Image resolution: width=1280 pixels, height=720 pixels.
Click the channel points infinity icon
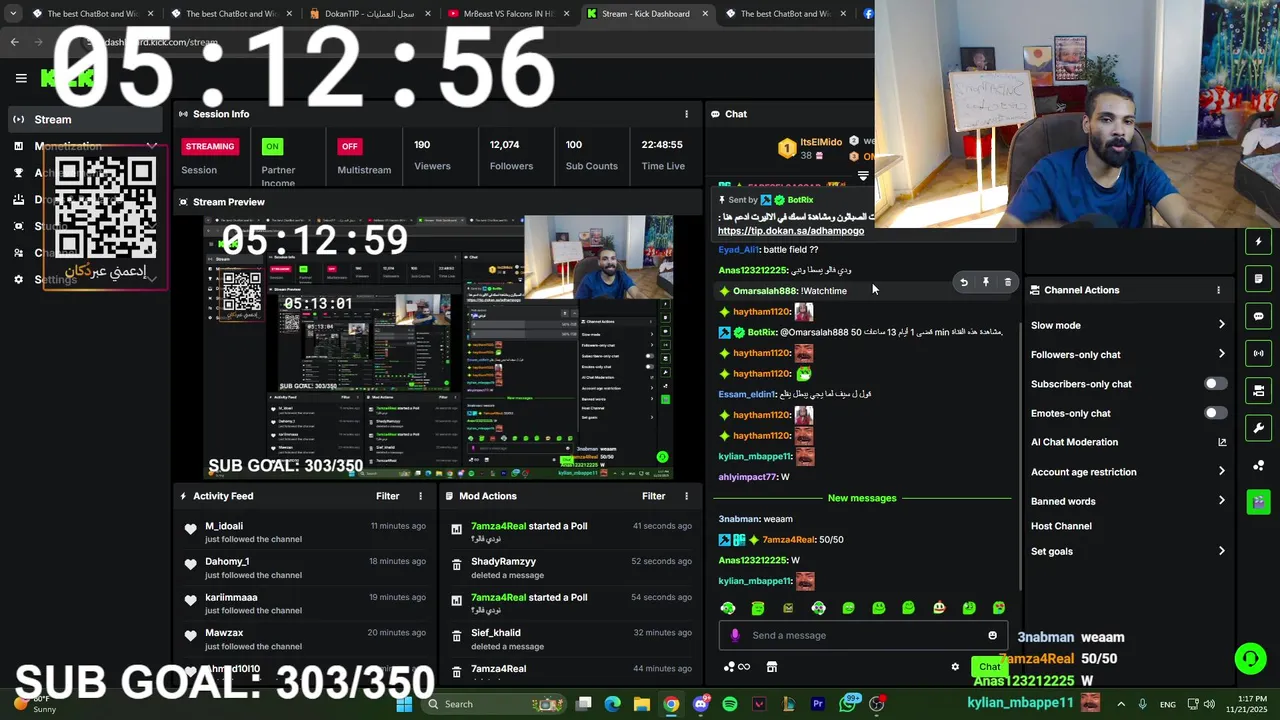737,667
